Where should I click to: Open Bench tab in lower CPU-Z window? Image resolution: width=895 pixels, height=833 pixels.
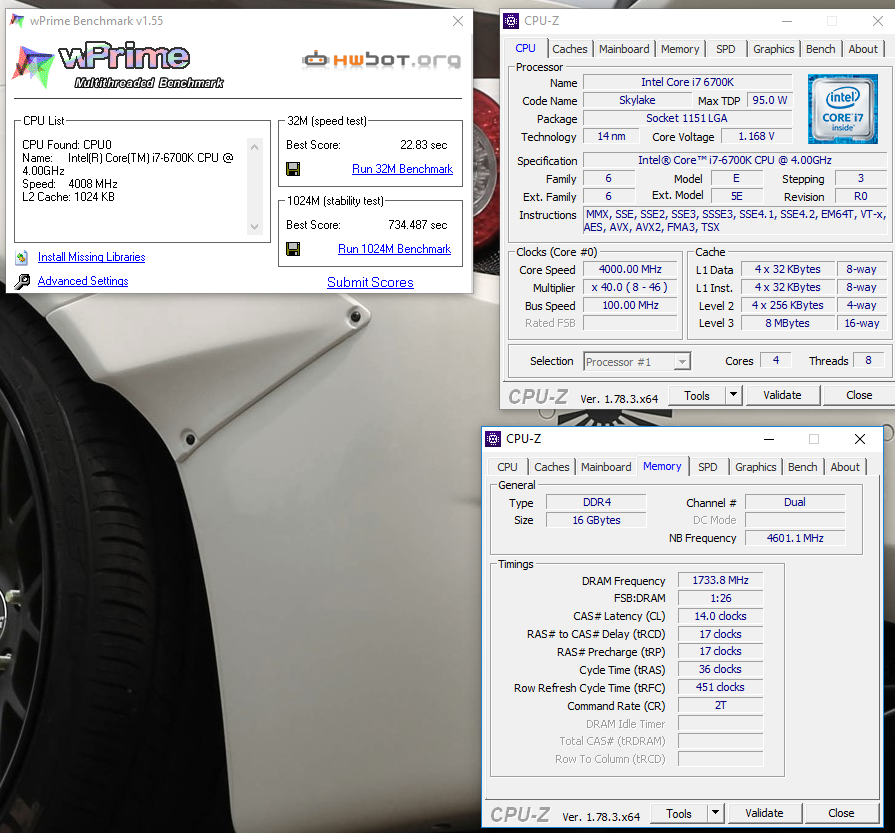point(803,467)
